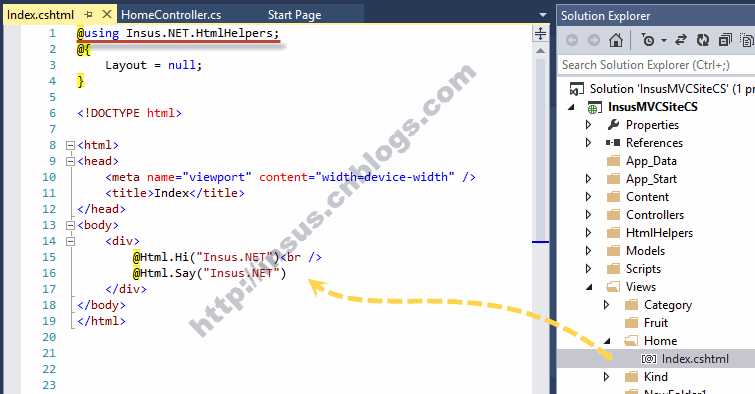Click the App_Data folder icon
755x394 pixels.
[x=613, y=160]
